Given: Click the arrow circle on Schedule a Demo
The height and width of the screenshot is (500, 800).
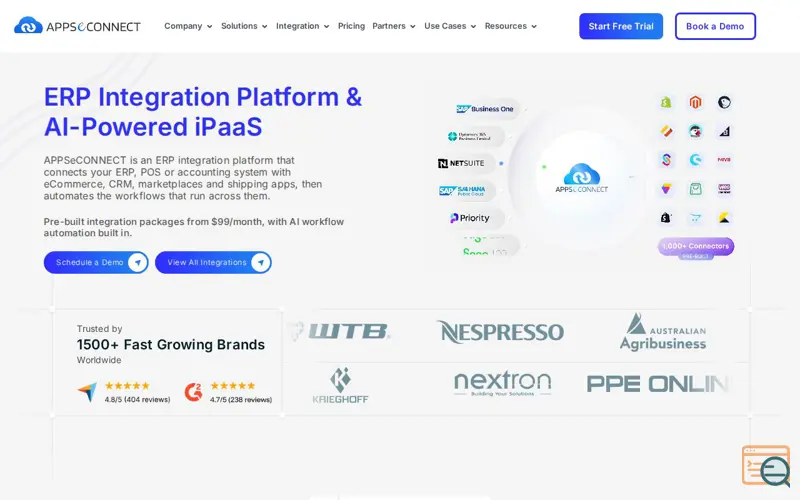Looking at the screenshot, I should 137,262.
